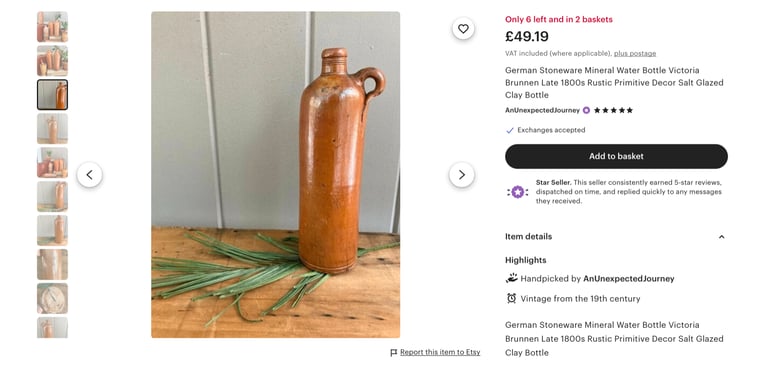
Task: Select the currently highlighted third thumbnail
Action: (x=52, y=95)
